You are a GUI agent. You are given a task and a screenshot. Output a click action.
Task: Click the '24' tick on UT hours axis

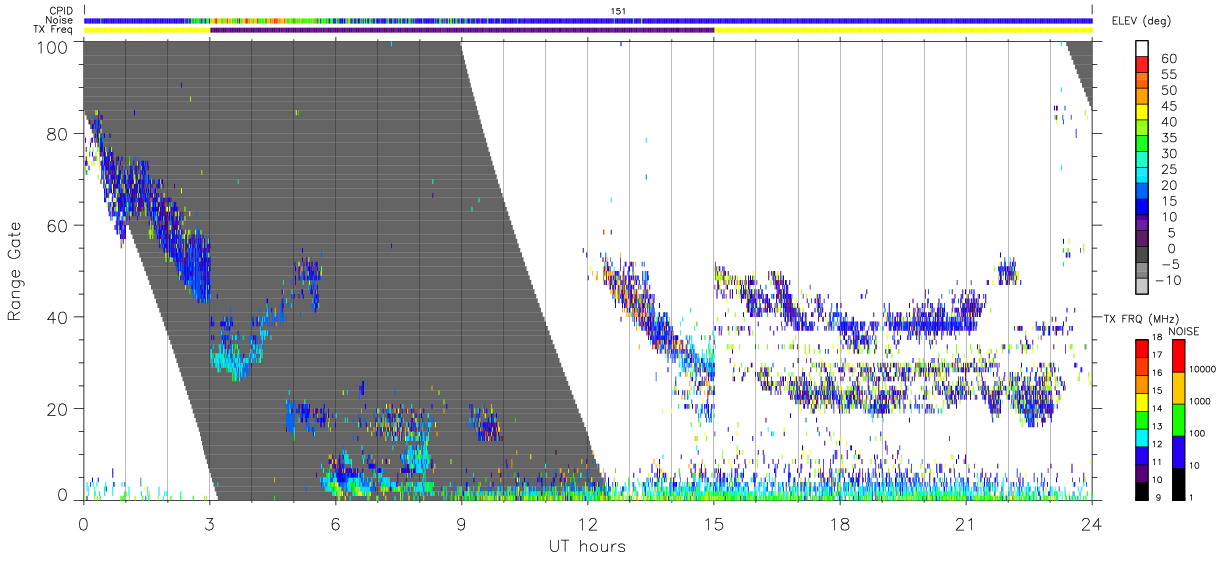tap(1092, 522)
